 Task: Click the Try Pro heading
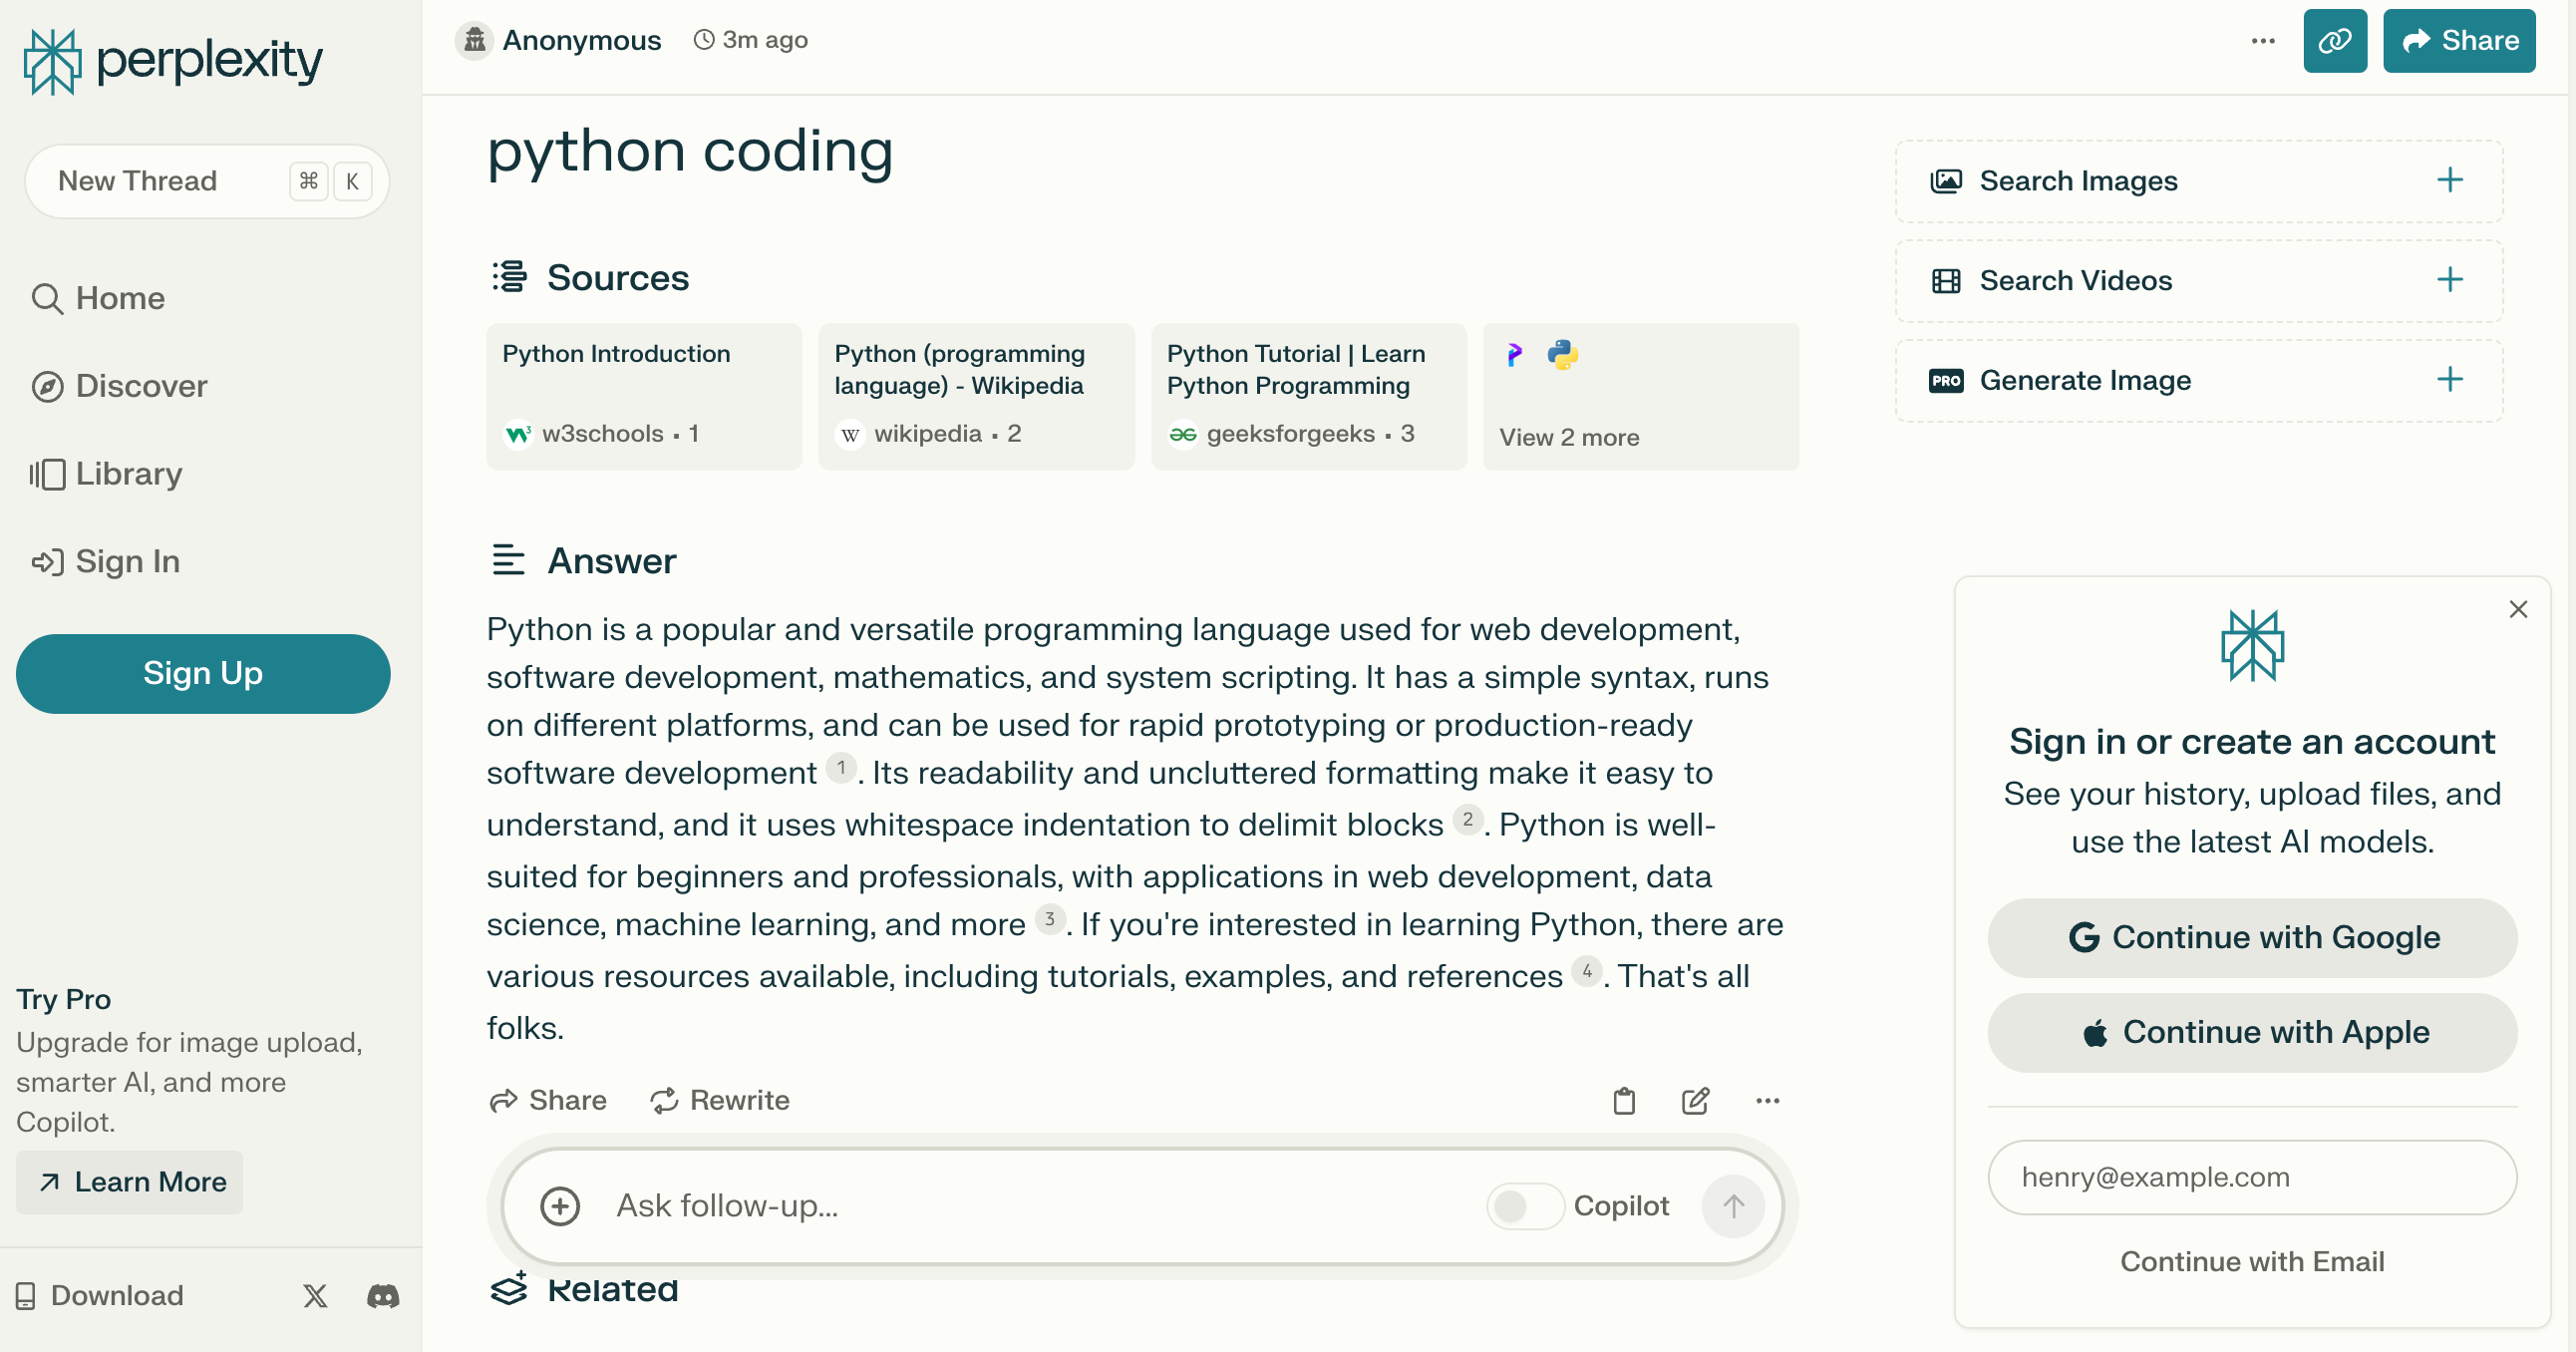(x=64, y=1000)
